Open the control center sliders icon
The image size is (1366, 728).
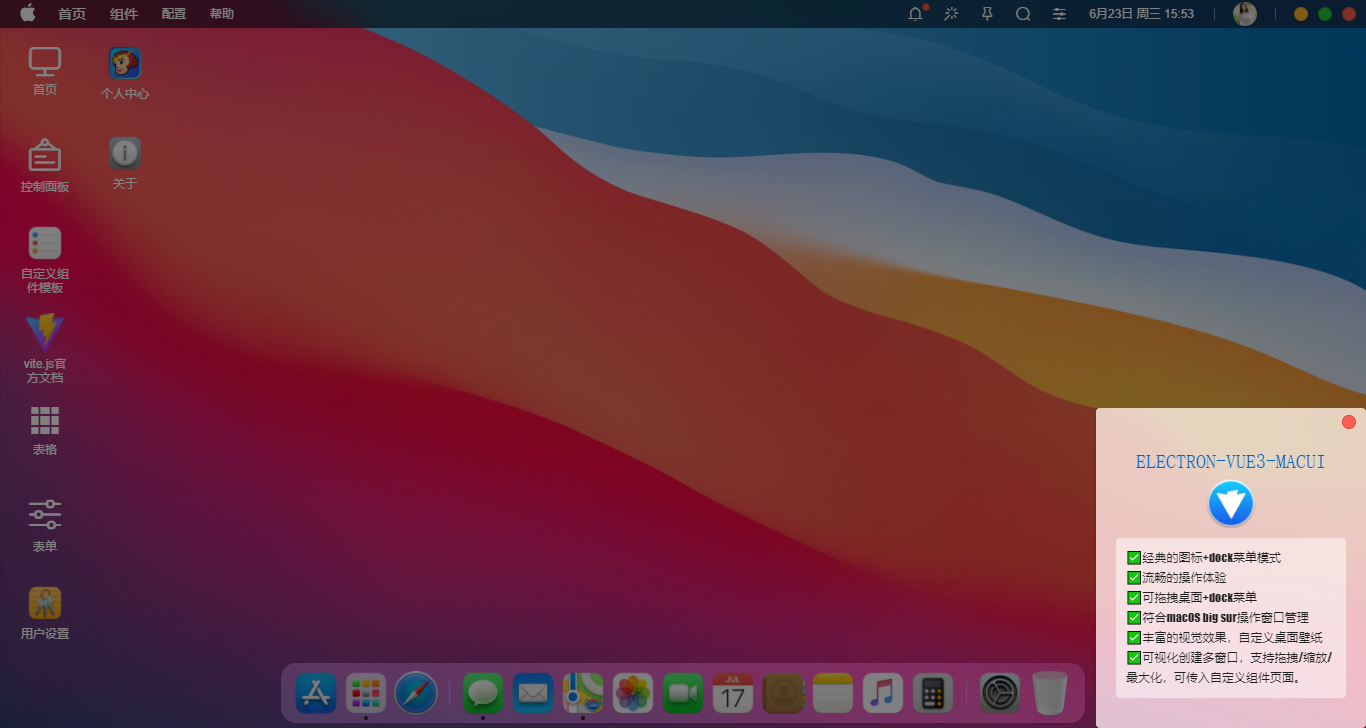coord(1059,14)
